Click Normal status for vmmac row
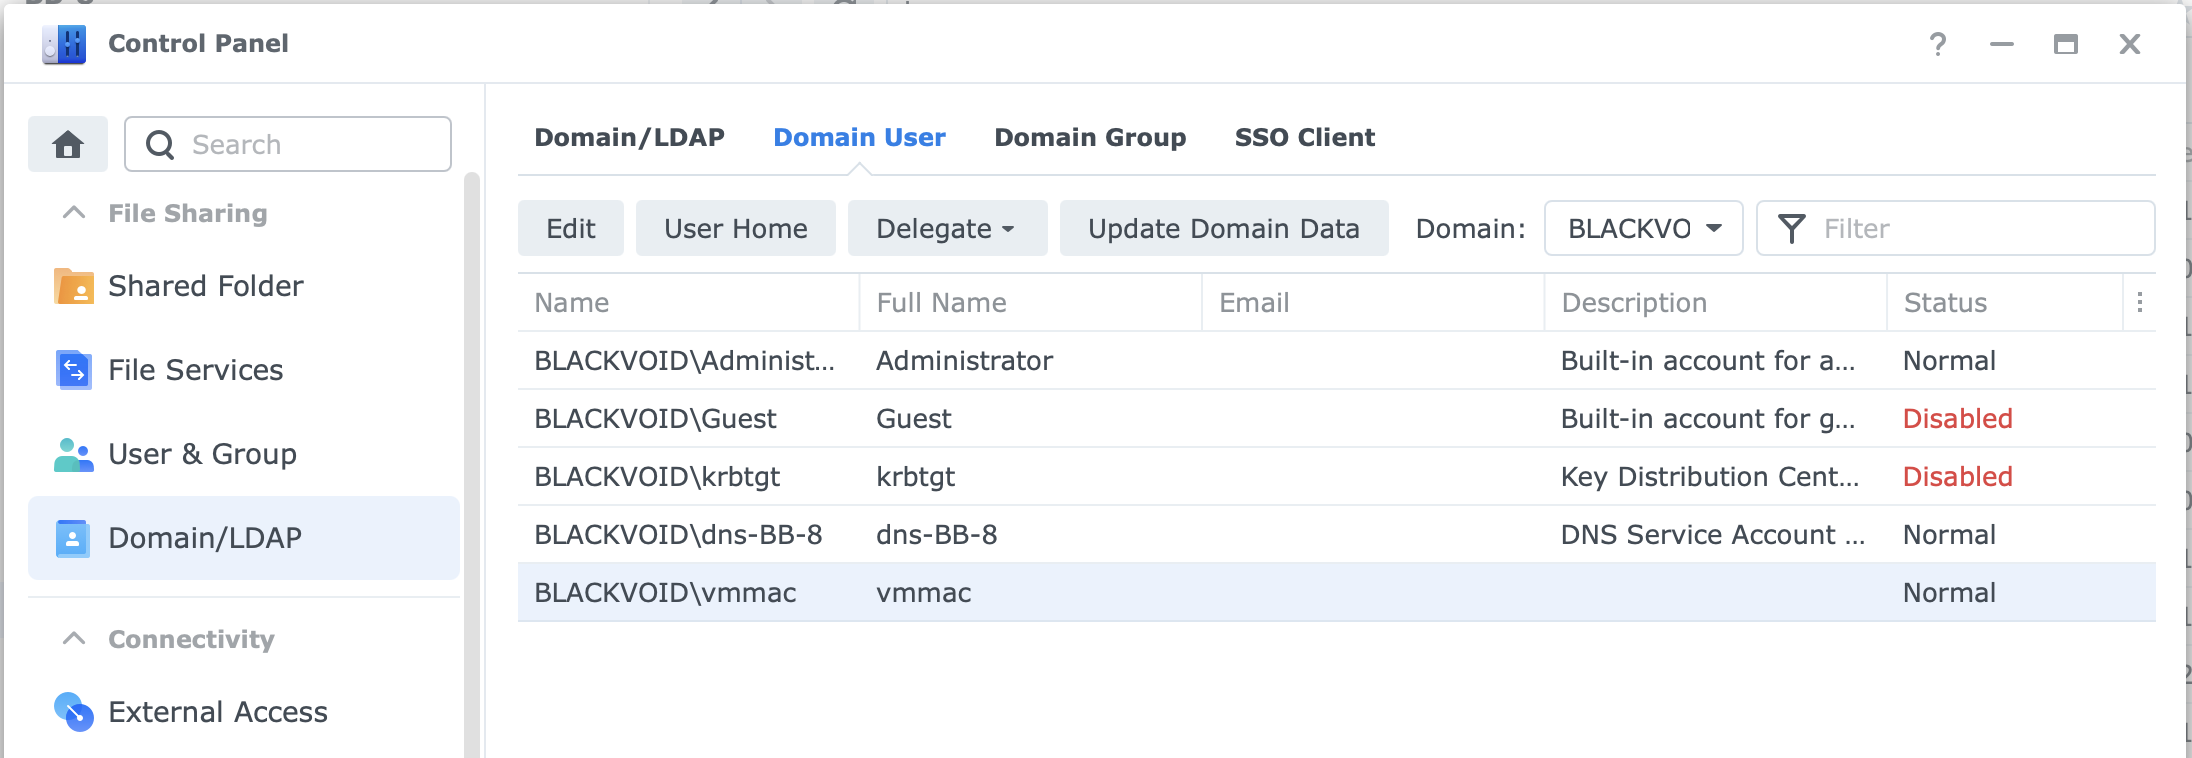2192x758 pixels. 1949,592
